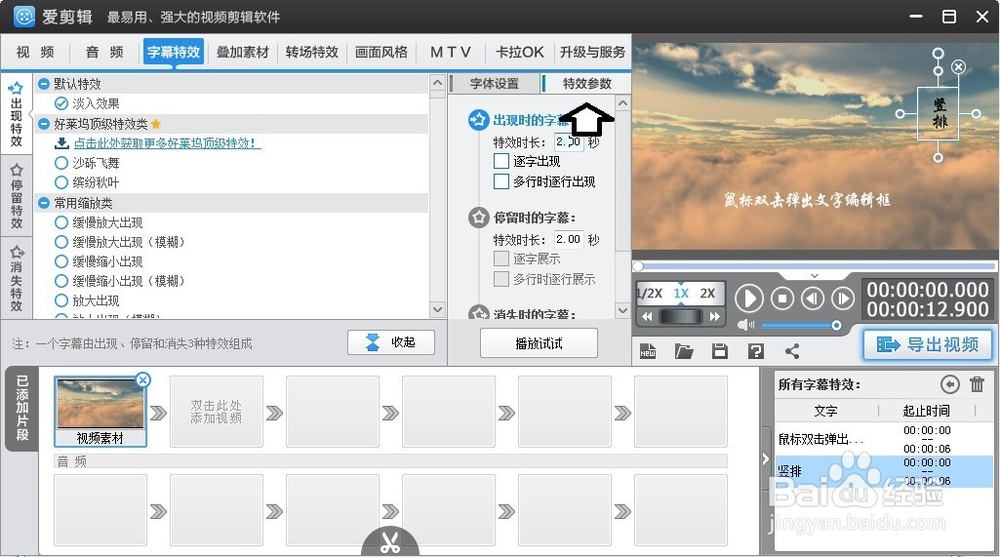Switch to 字体设置 tab

click(x=494, y=84)
